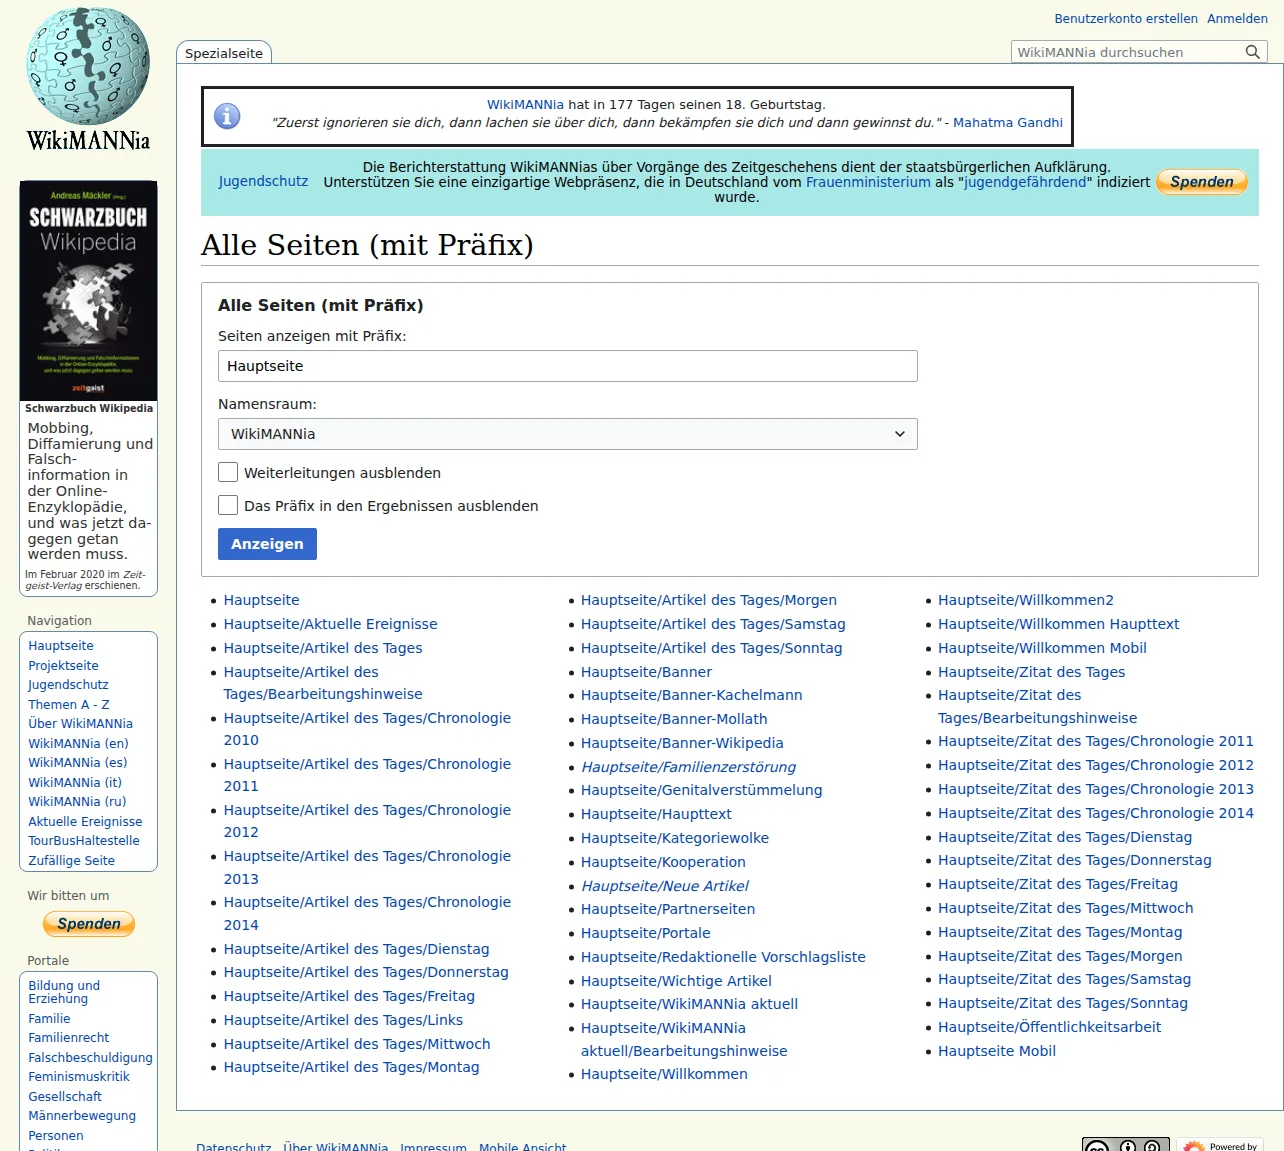
Task: Open 'Hauptseite/Artikel des Tages/Chronologie 2012'
Action: click(x=367, y=821)
